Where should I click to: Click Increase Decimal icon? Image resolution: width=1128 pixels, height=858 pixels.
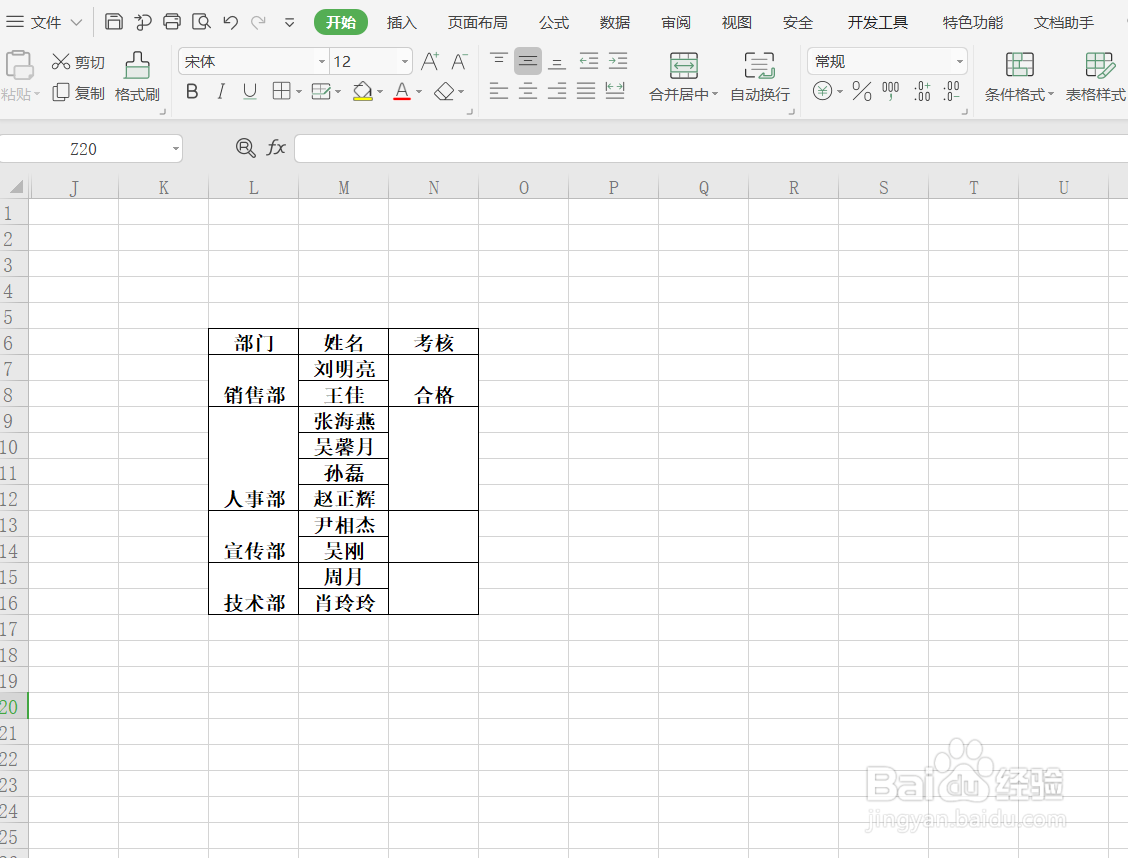tap(922, 91)
